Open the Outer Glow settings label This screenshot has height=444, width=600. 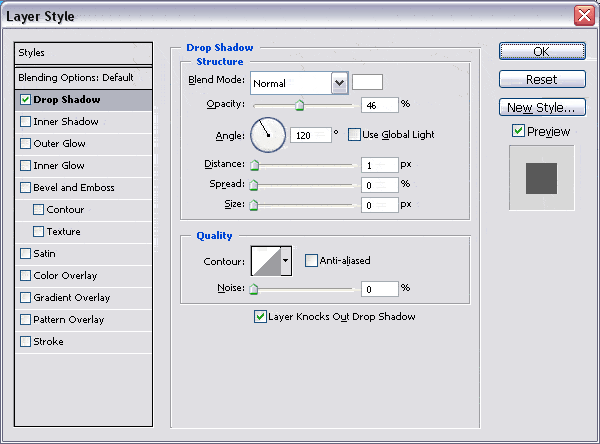coord(60,144)
